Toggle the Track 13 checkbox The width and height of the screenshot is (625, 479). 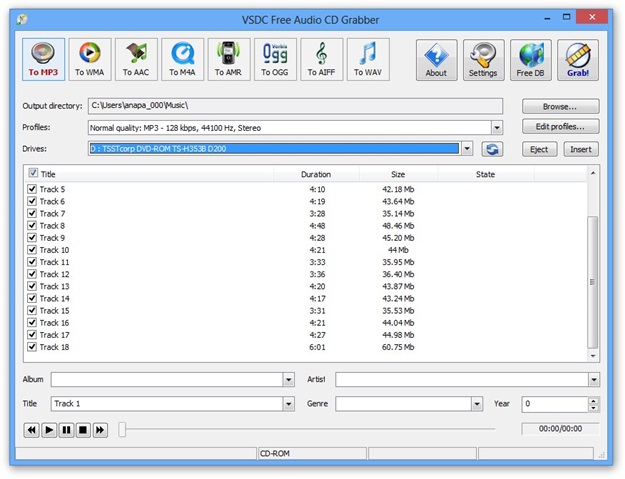coord(32,286)
